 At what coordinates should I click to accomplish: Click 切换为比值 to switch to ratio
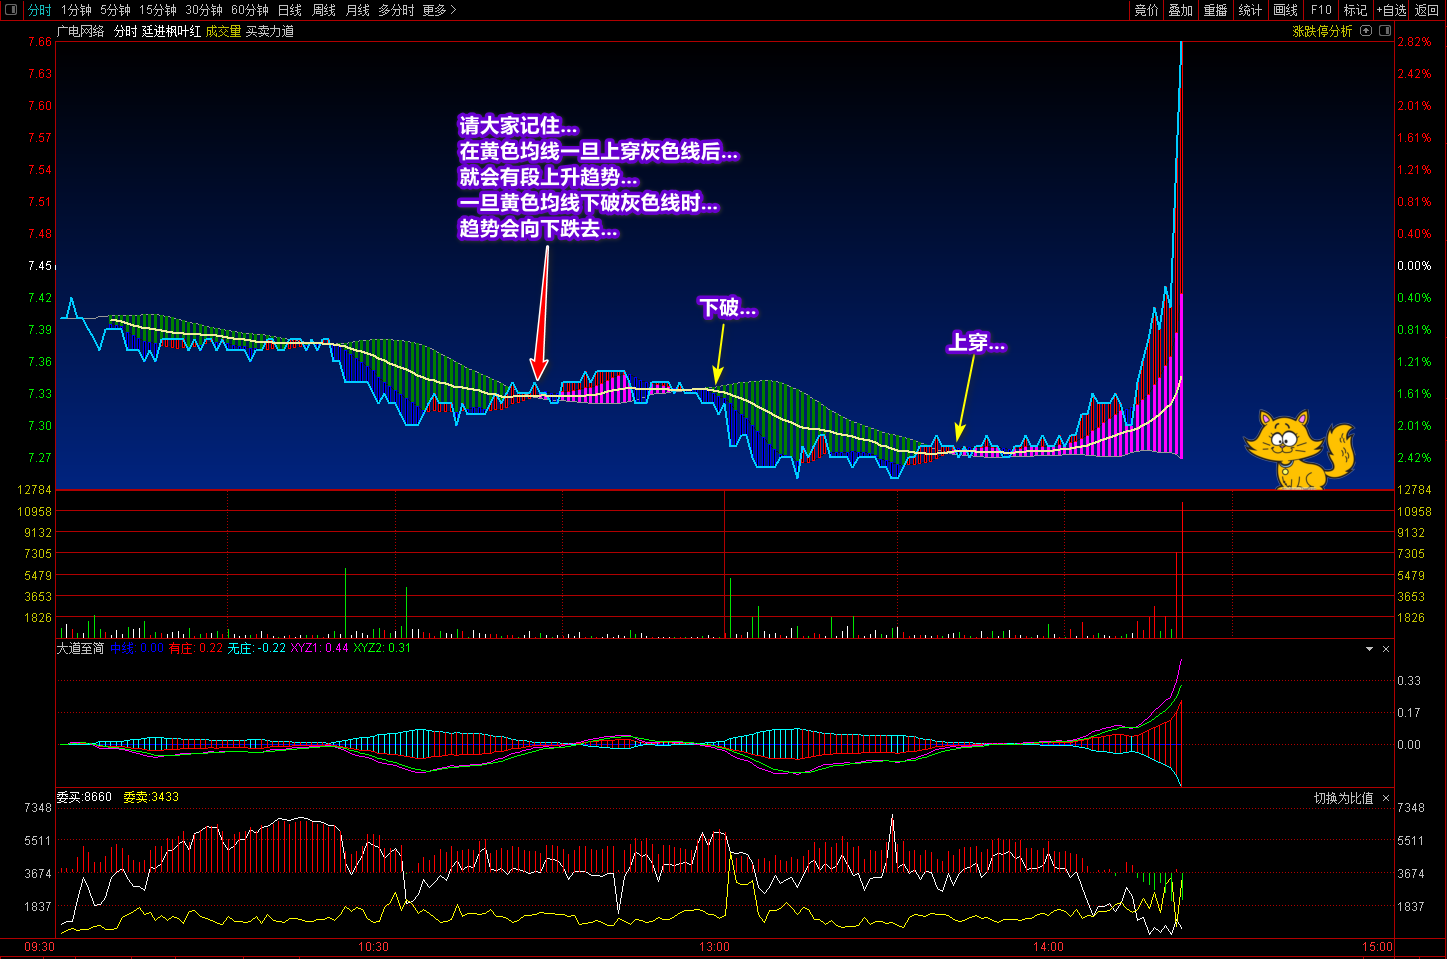point(1343,798)
